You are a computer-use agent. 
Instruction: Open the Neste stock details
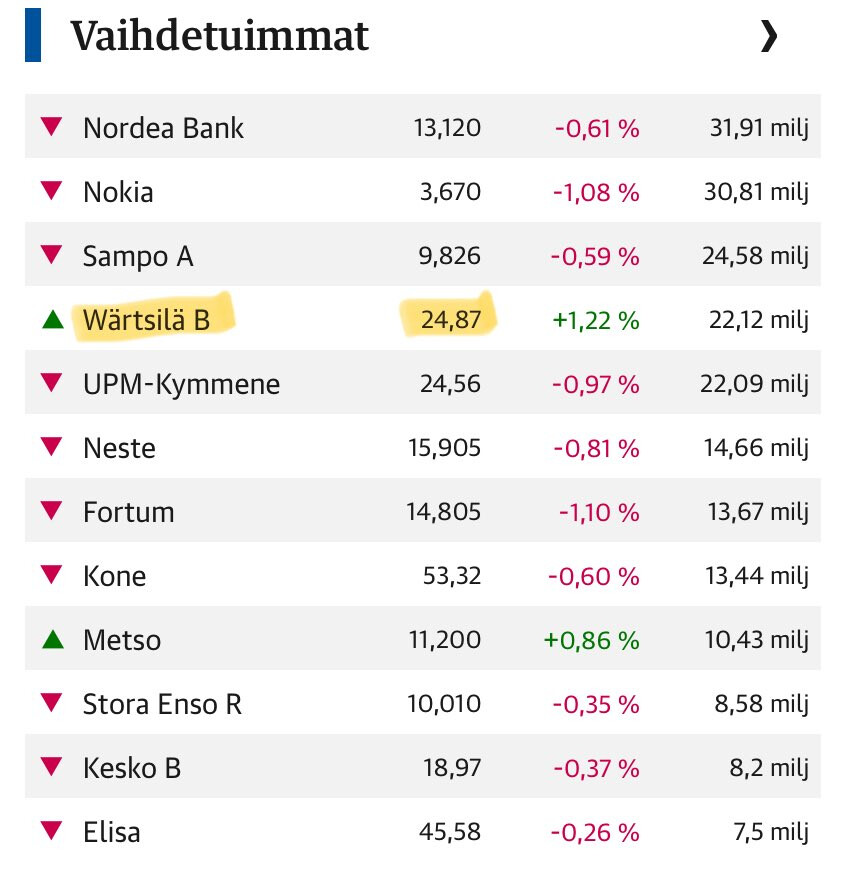pyautogui.click(x=119, y=448)
